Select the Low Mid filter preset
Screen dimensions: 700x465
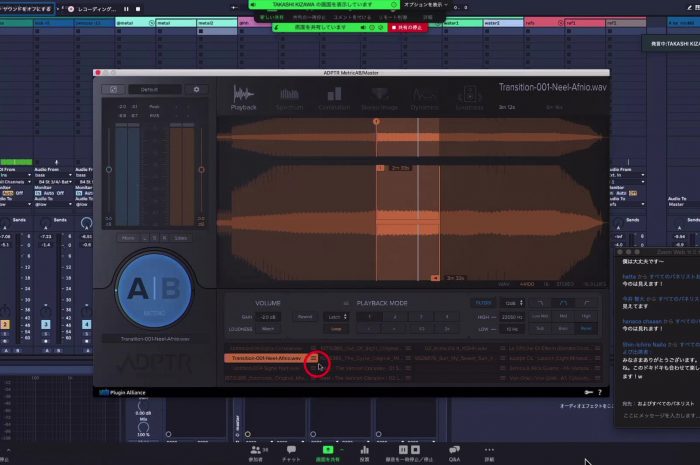click(540, 316)
